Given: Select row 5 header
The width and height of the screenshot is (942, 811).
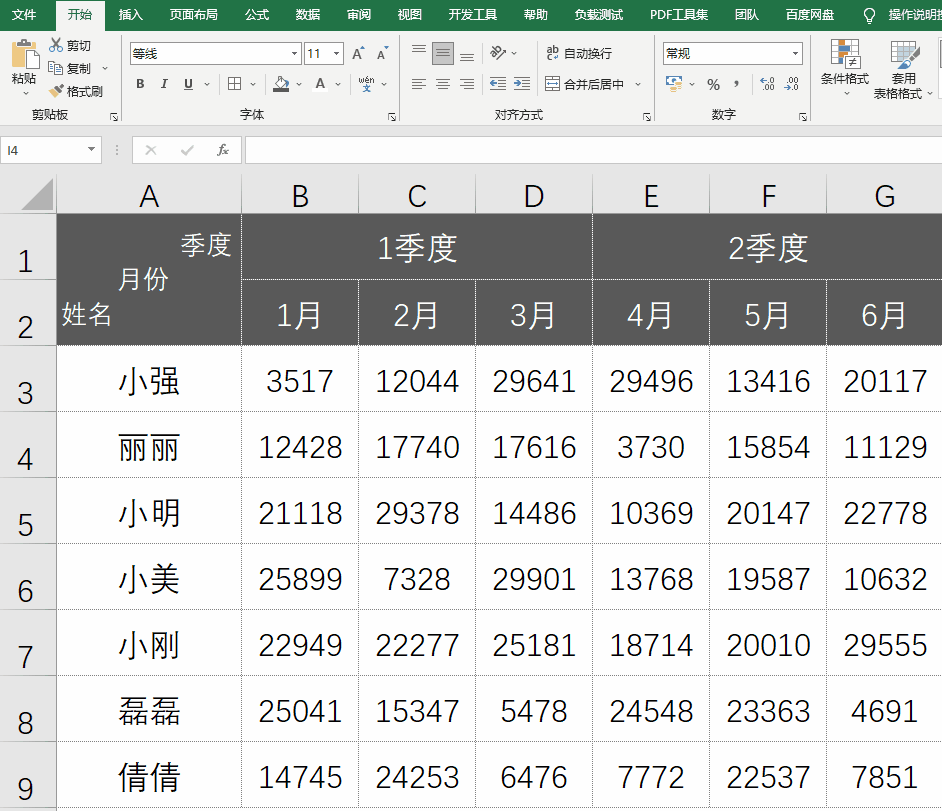Looking at the screenshot, I should (x=28, y=511).
